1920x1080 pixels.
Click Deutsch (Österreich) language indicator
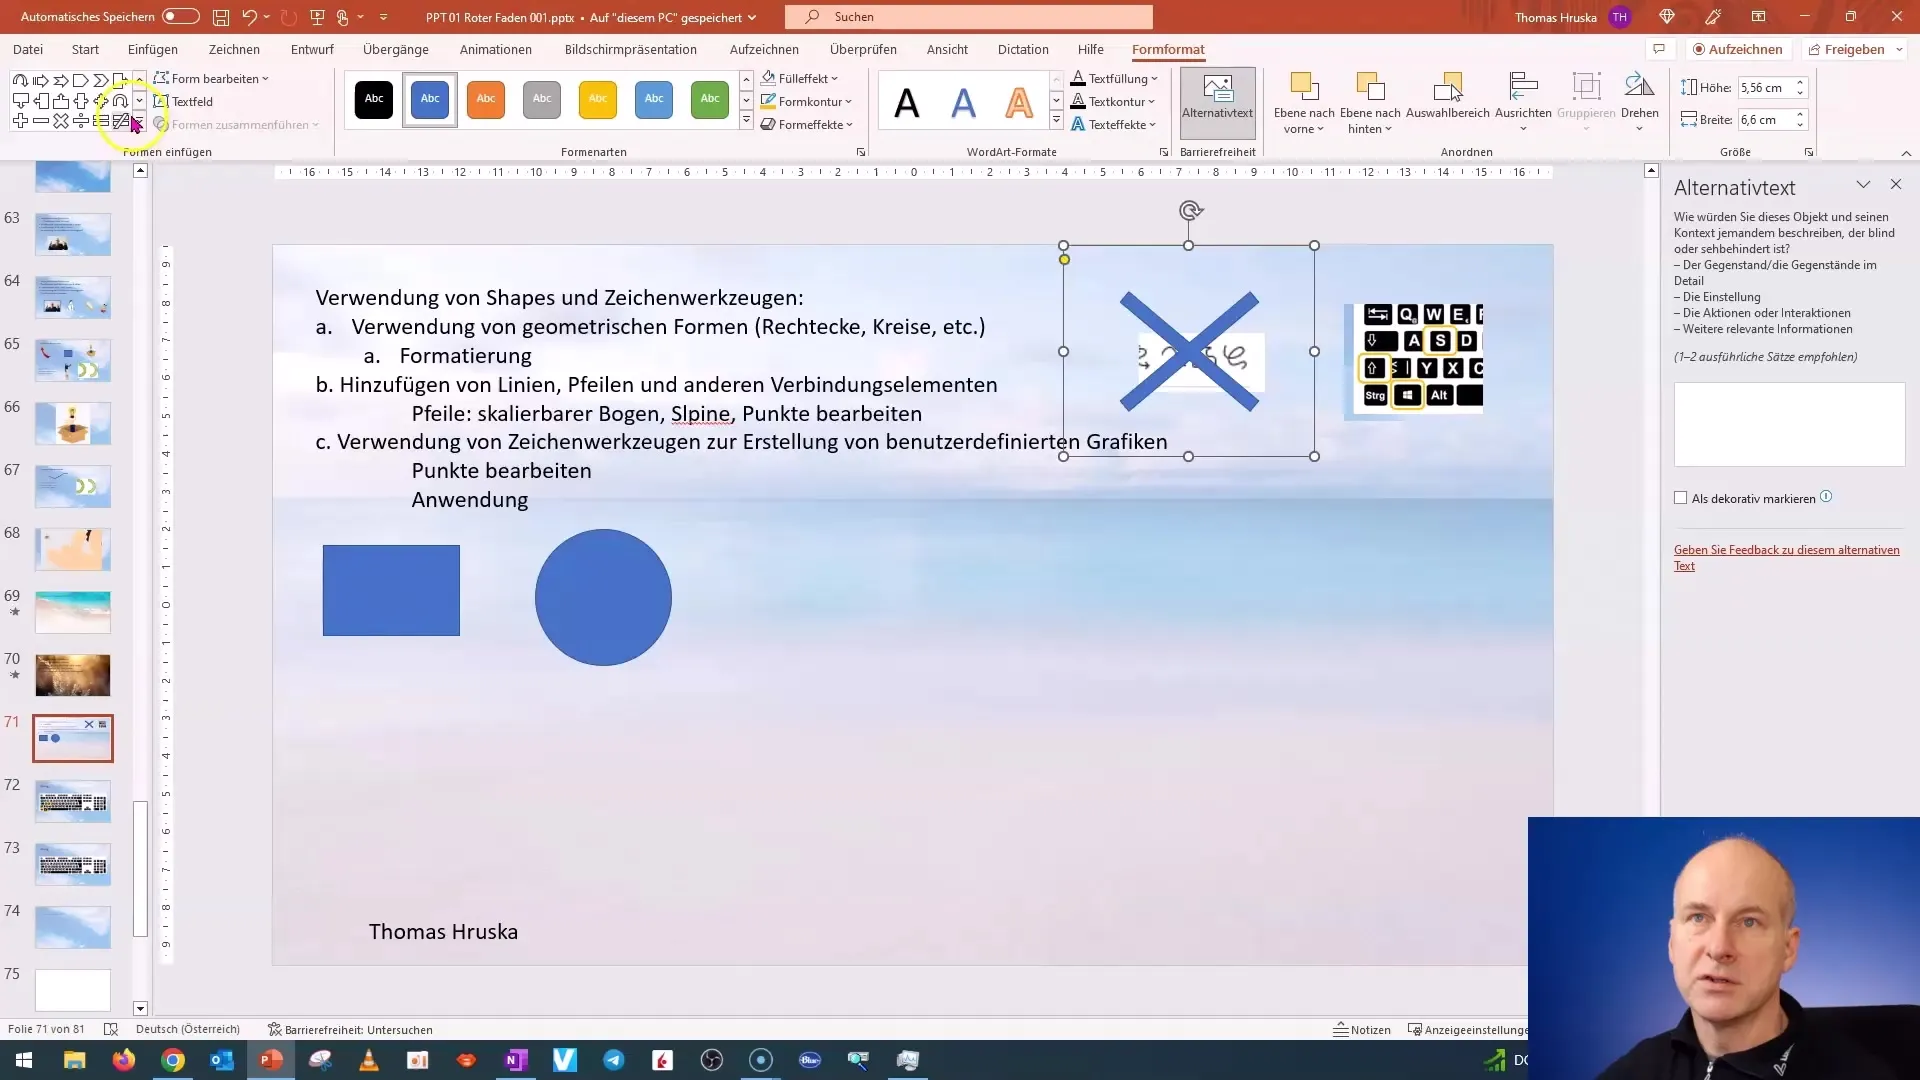click(188, 1030)
